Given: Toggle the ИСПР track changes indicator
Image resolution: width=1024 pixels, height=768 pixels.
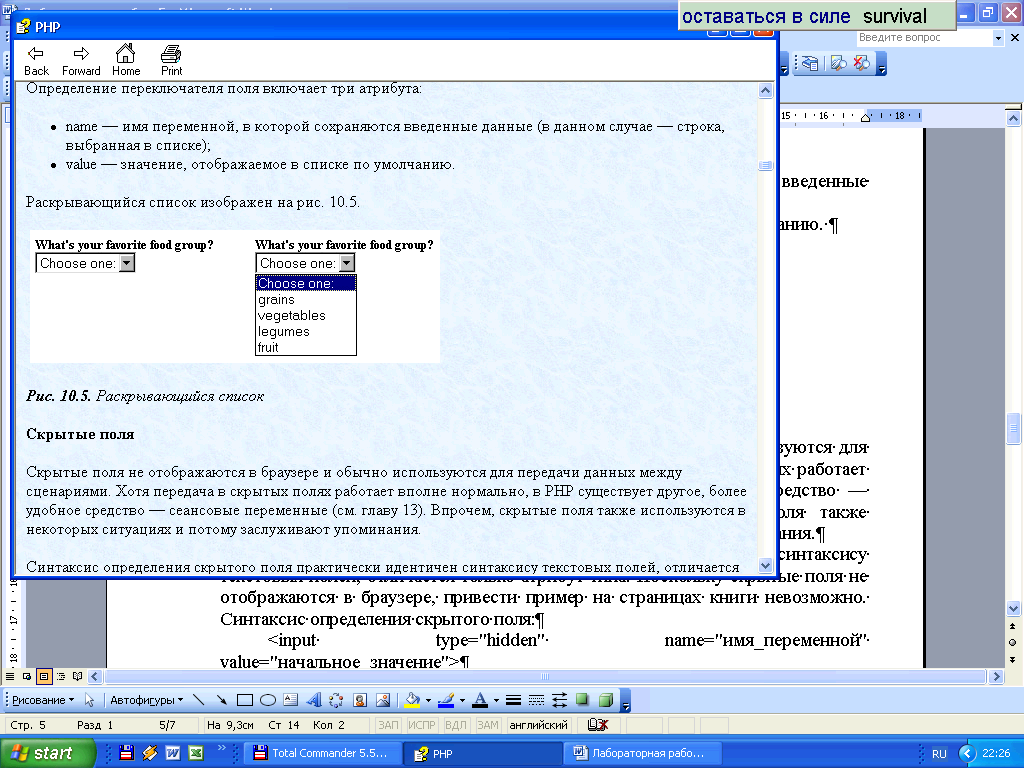Looking at the screenshot, I should point(422,725).
